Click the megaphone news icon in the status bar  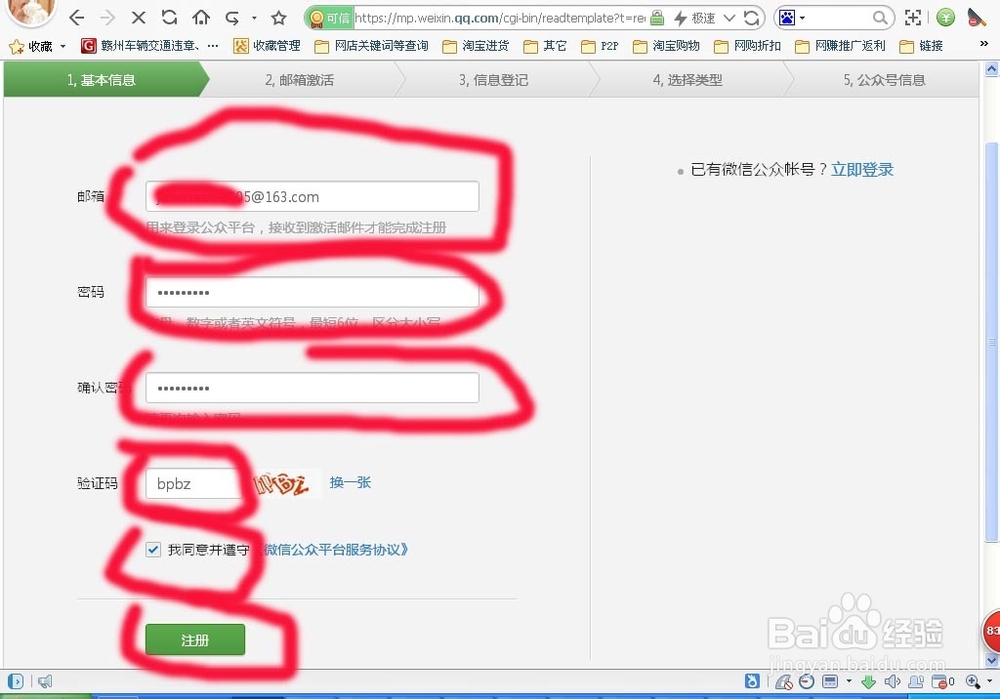click(45, 681)
